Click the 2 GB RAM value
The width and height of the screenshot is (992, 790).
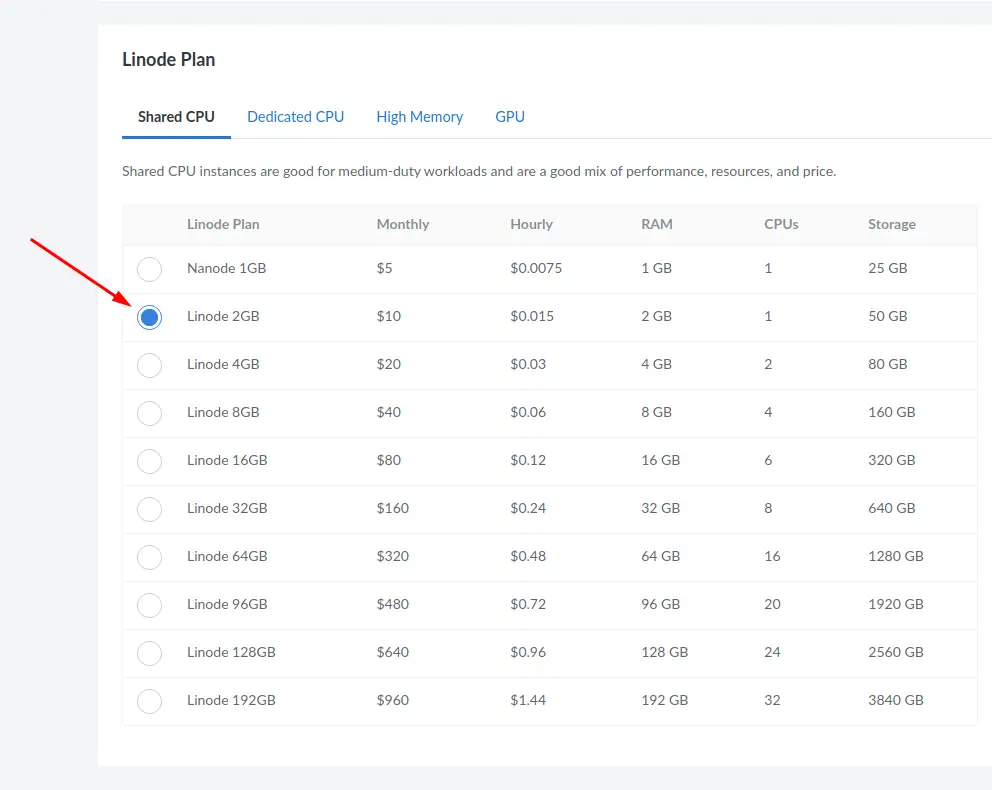coord(657,316)
